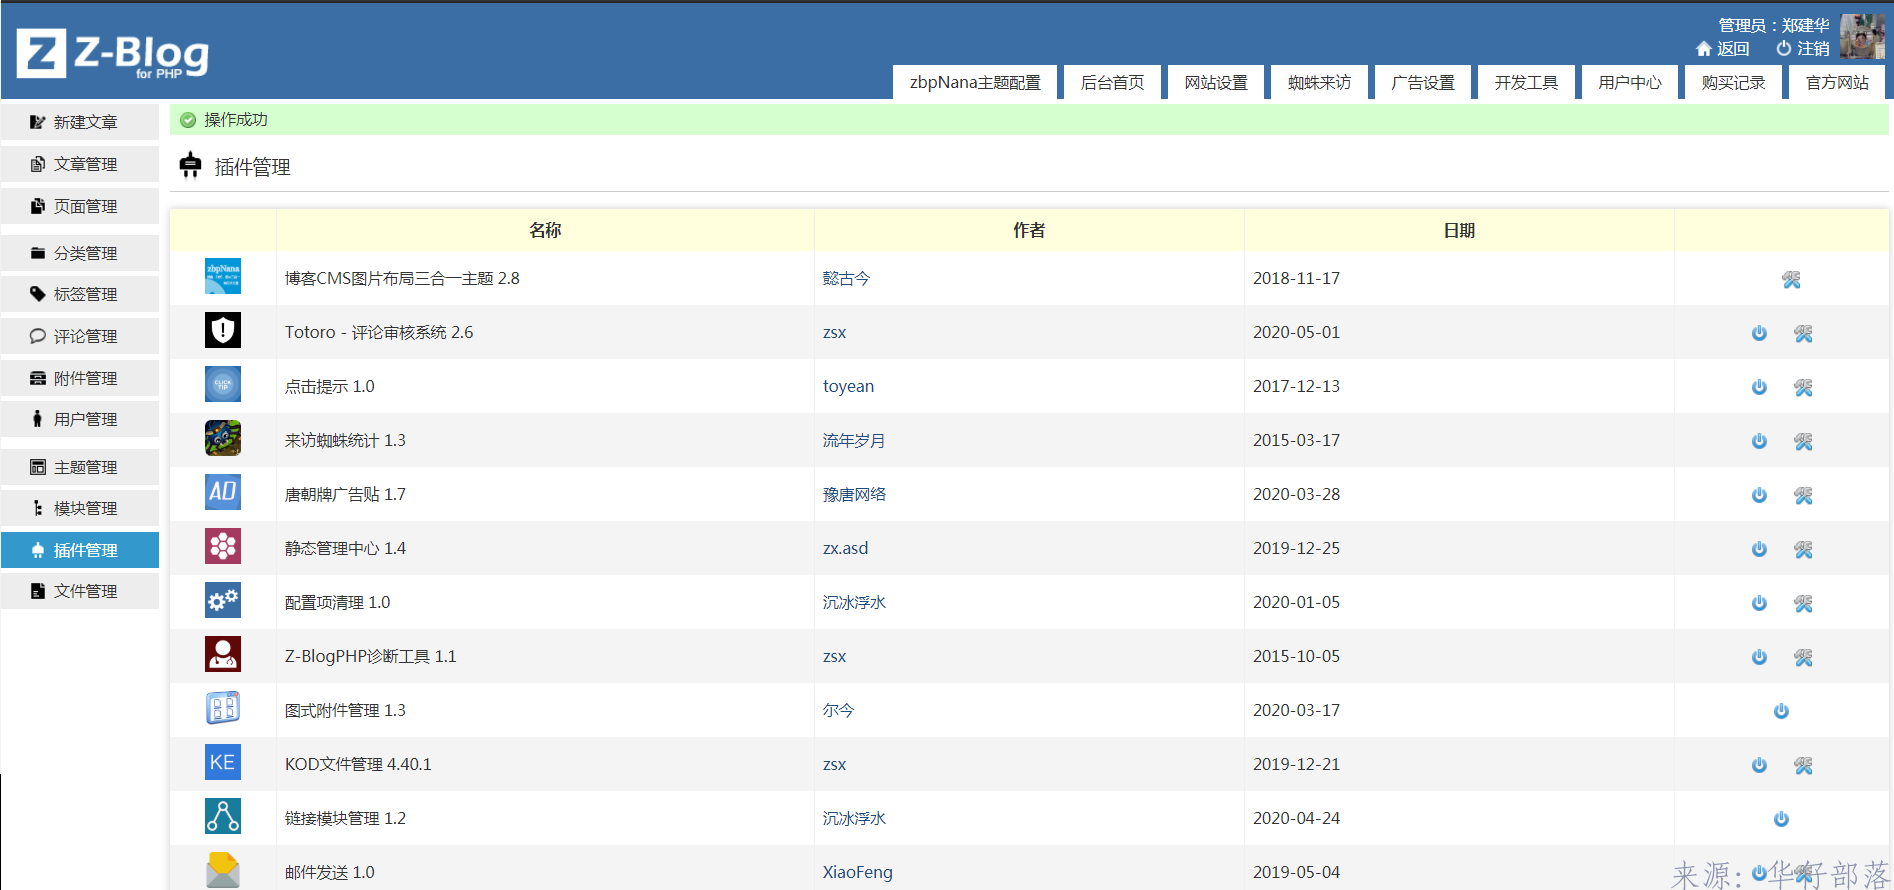Viewport: 1894px width, 890px height.
Task: Open 分类管理 sidebar item
Action: tap(80, 253)
